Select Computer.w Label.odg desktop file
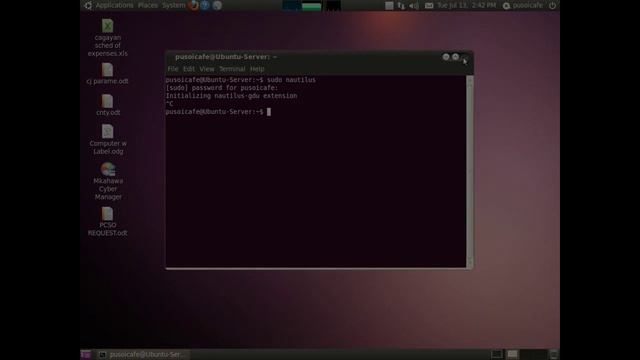This screenshot has height=360, width=640. pyautogui.click(x=108, y=140)
